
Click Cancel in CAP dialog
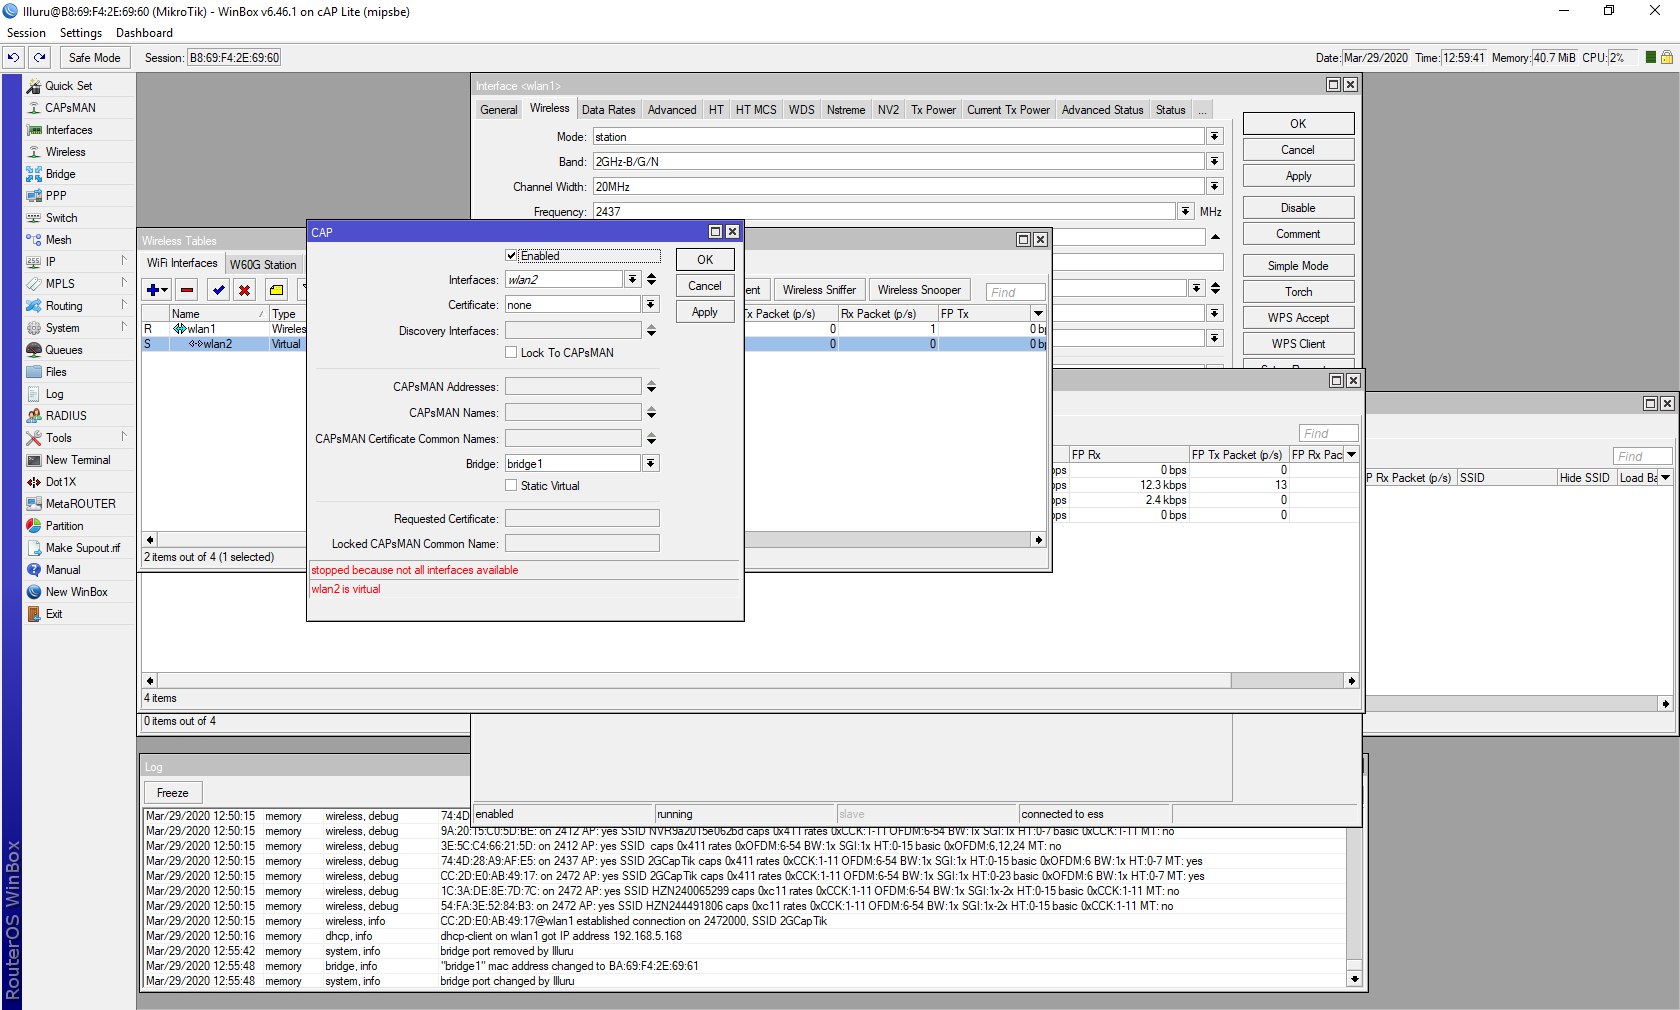[x=705, y=286]
